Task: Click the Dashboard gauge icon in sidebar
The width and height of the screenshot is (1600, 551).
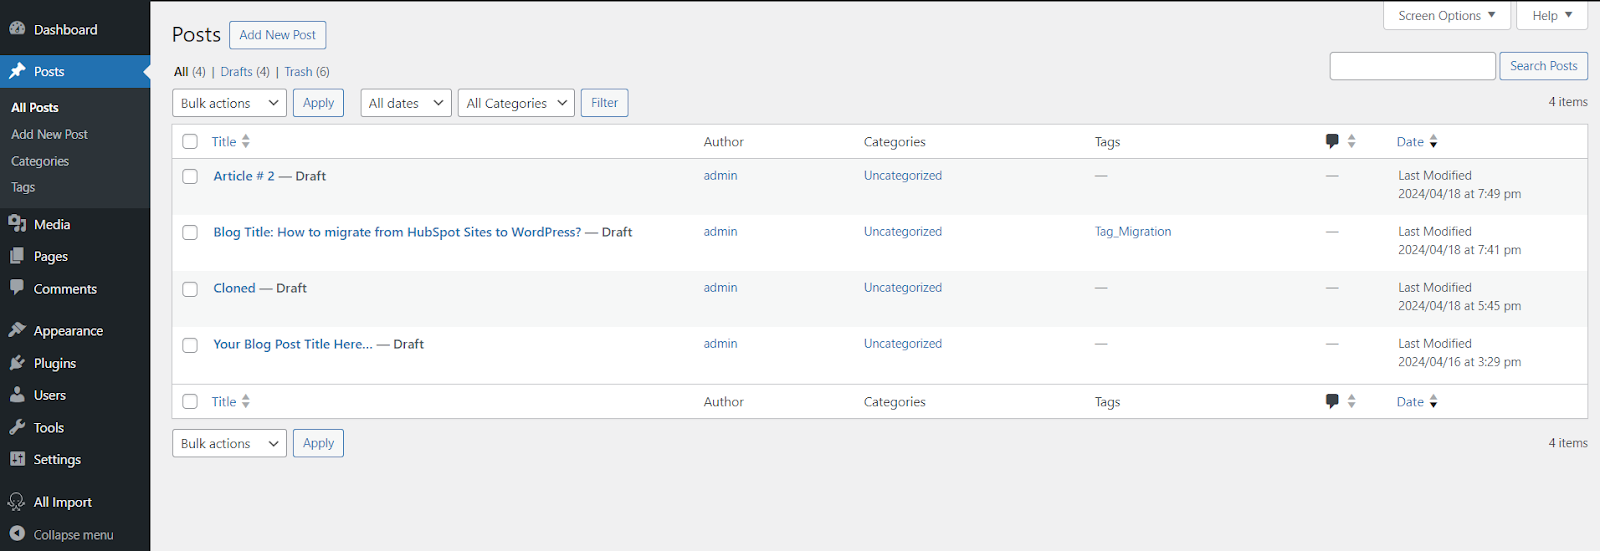Action: (x=17, y=29)
